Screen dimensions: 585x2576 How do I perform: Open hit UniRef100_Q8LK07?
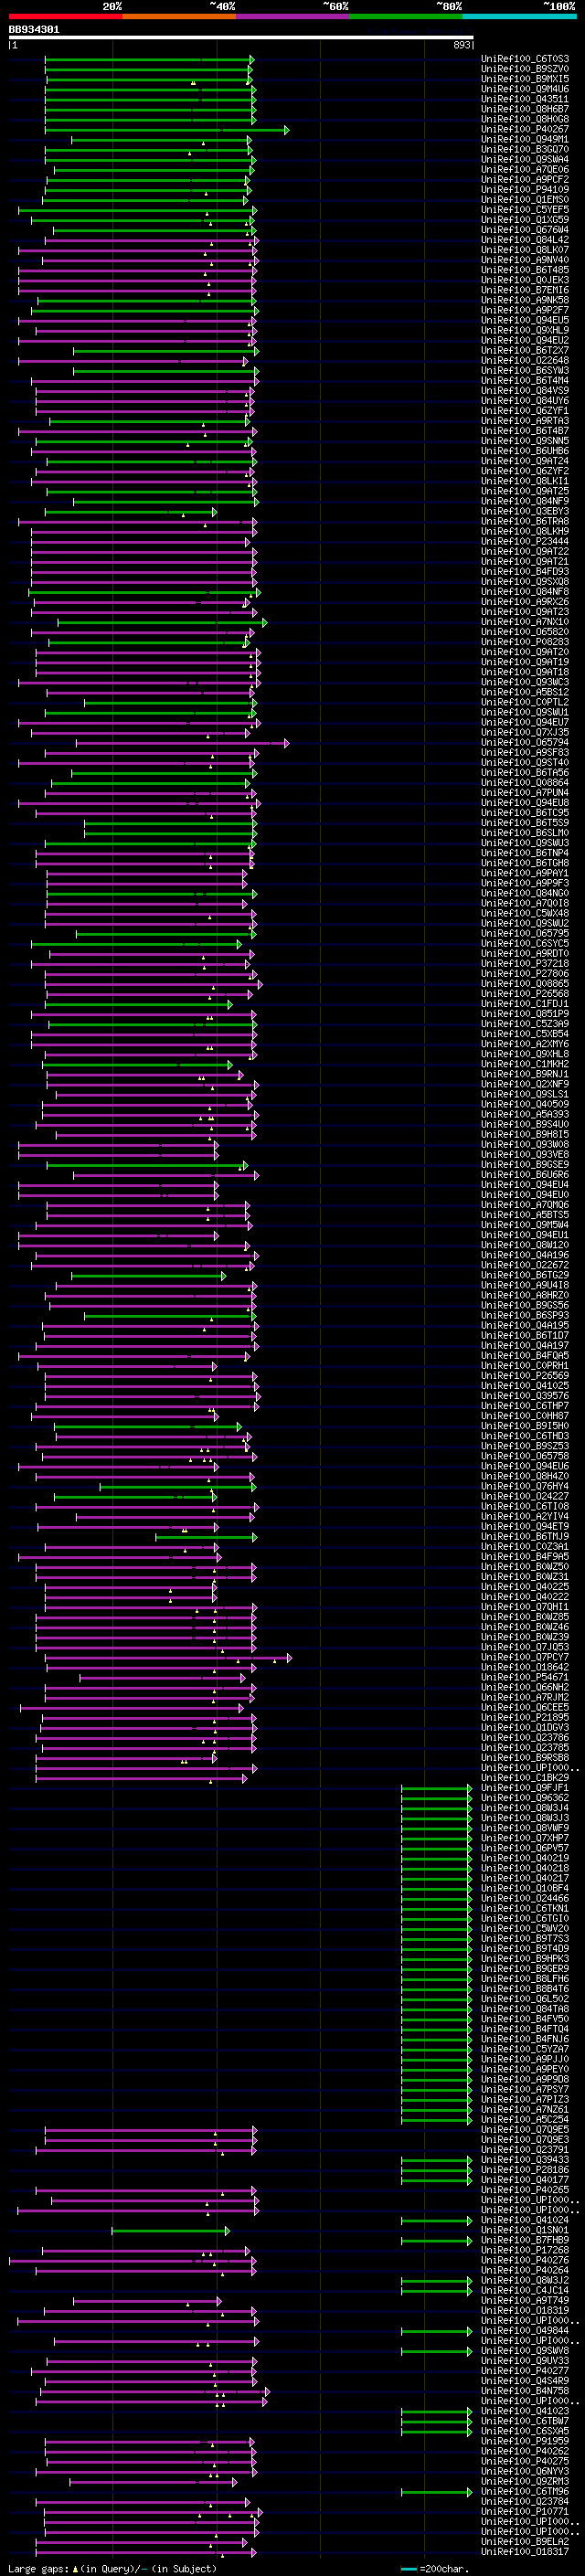click(x=525, y=250)
